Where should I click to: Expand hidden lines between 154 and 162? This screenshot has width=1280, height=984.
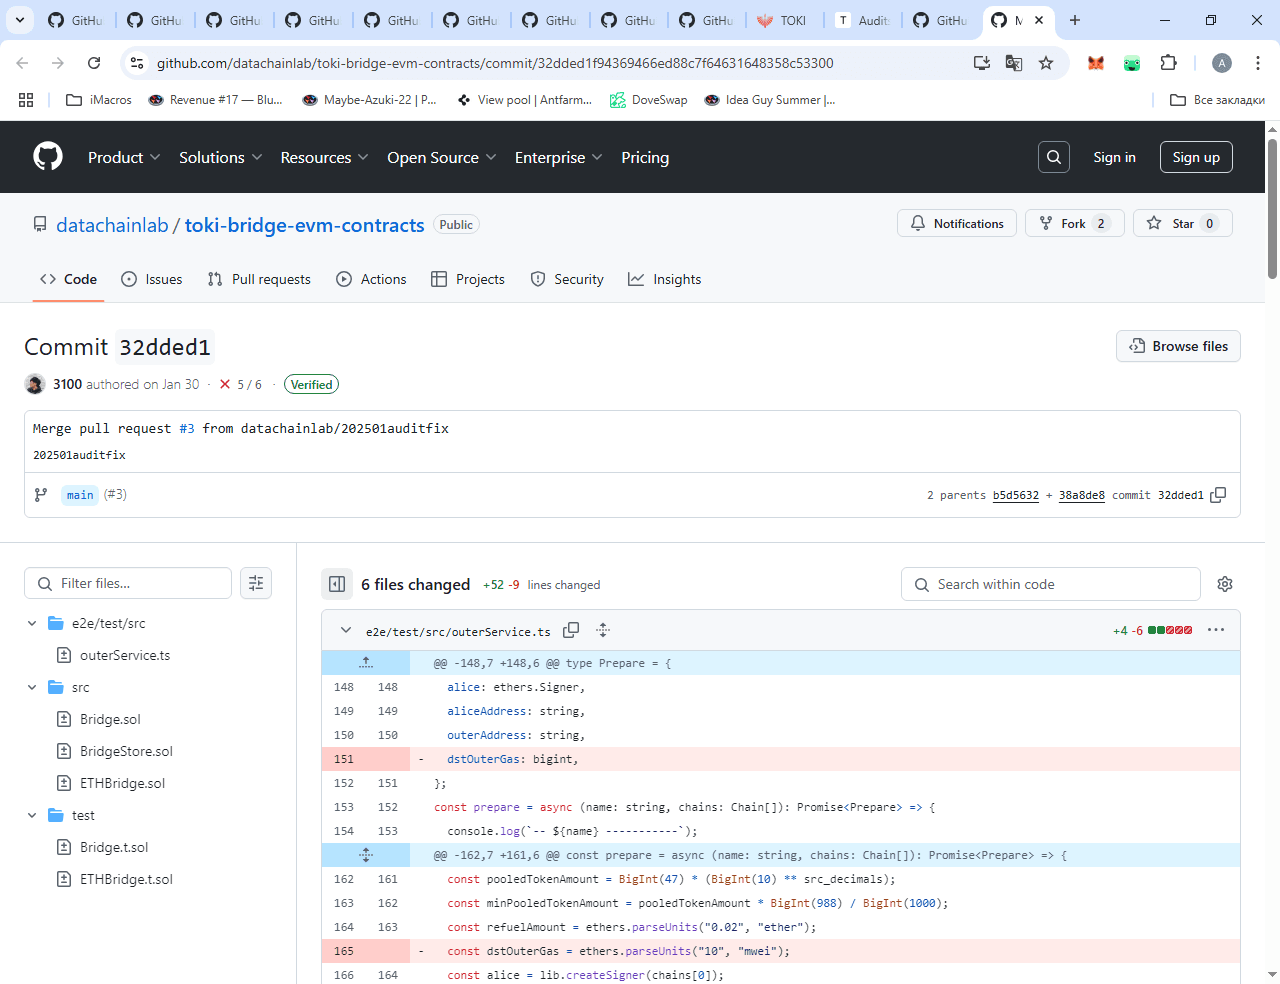pyautogui.click(x=366, y=855)
